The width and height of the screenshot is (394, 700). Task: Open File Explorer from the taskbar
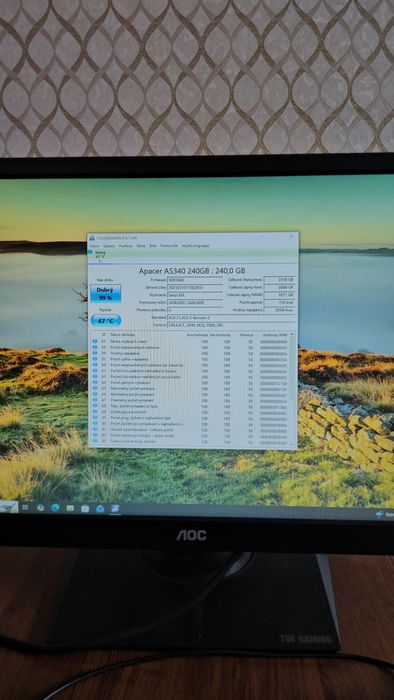pos(70,508)
